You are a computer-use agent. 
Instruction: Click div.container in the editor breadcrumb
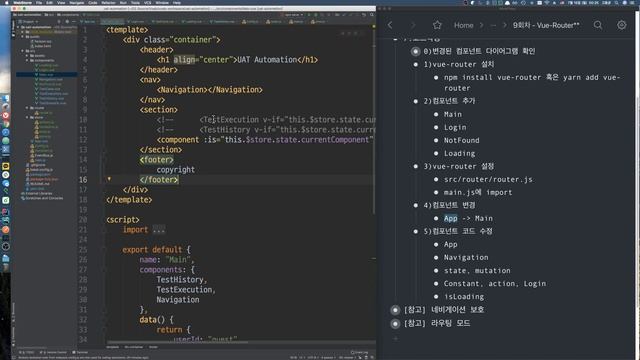(133, 347)
